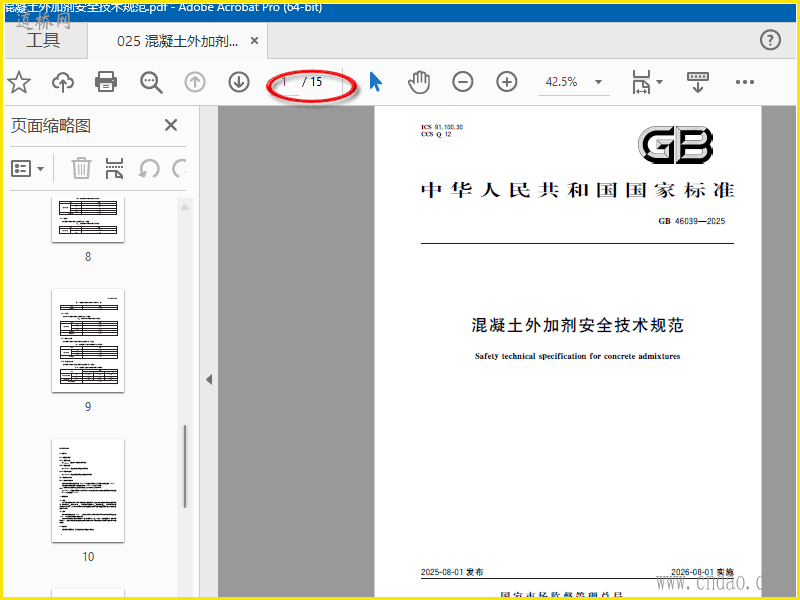Open the 工具 tab
This screenshot has width=800, height=600.
(x=43, y=40)
